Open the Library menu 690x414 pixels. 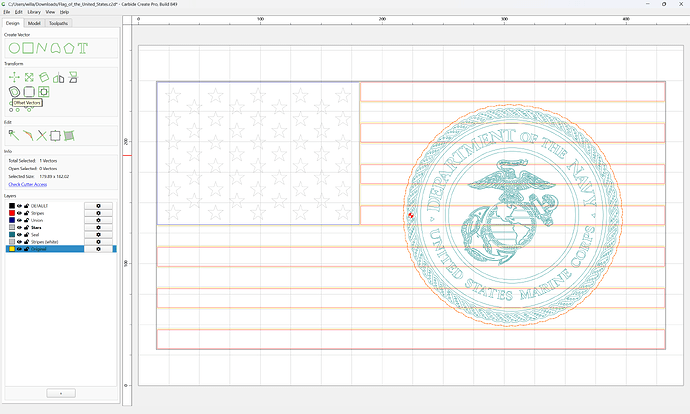coord(34,12)
